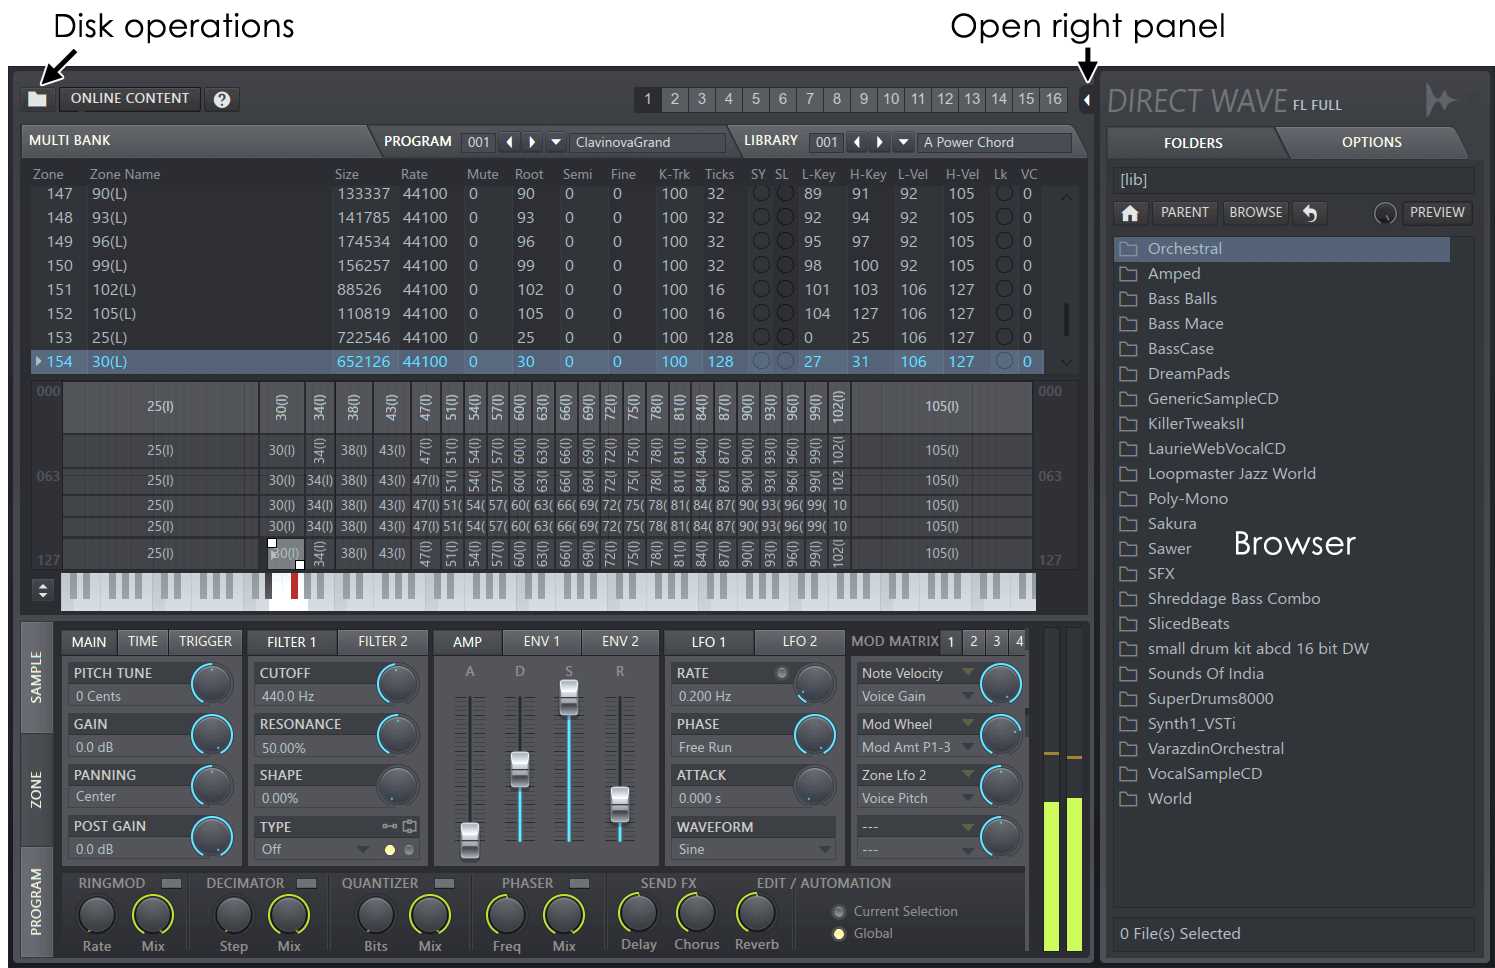The height and width of the screenshot is (968, 1495).
Task: Click the PREVIEW button
Action: click(x=1437, y=213)
